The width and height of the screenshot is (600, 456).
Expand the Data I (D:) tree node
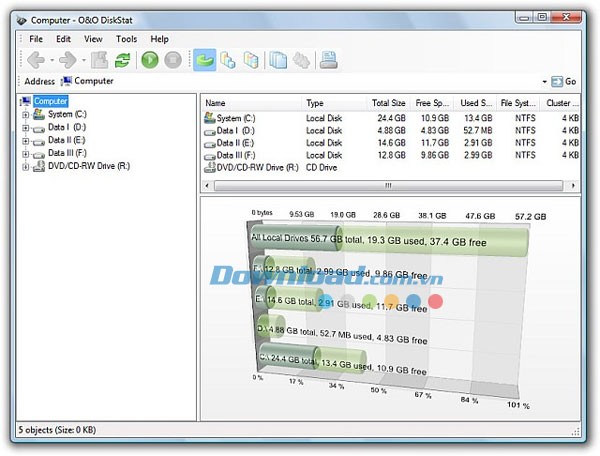(25, 128)
